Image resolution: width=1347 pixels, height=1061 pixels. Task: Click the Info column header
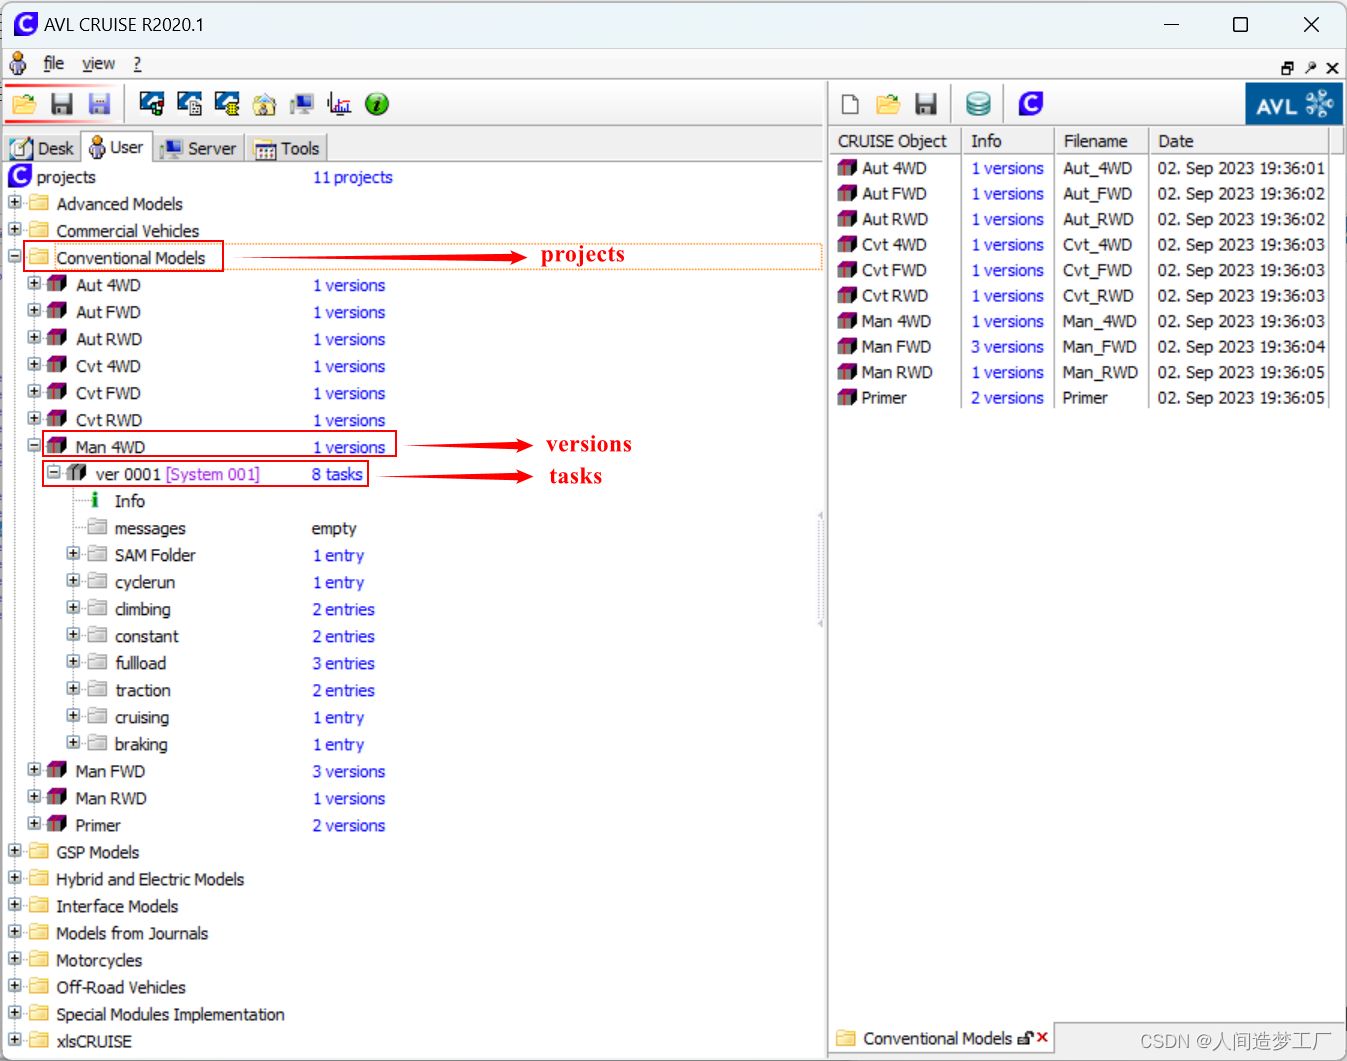coord(1007,141)
